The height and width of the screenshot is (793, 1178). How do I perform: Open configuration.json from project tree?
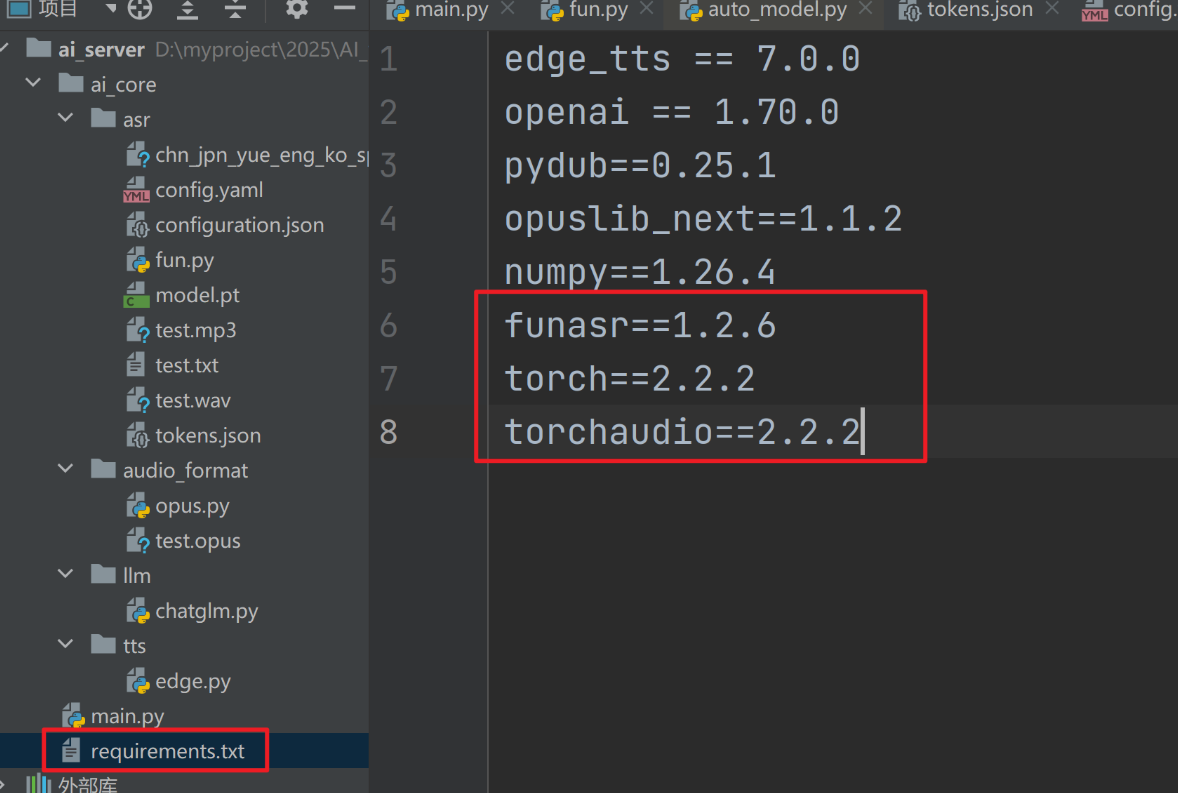pyautogui.click(x=240, y=225)
